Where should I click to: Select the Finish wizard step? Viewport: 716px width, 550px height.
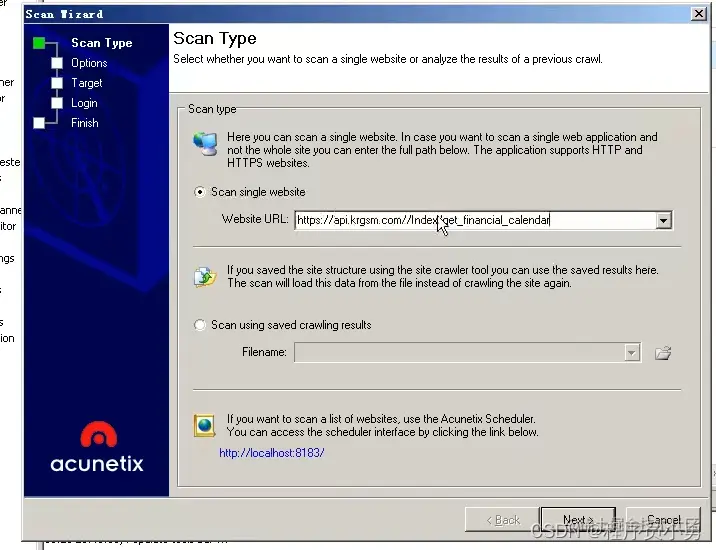[84, 123]
